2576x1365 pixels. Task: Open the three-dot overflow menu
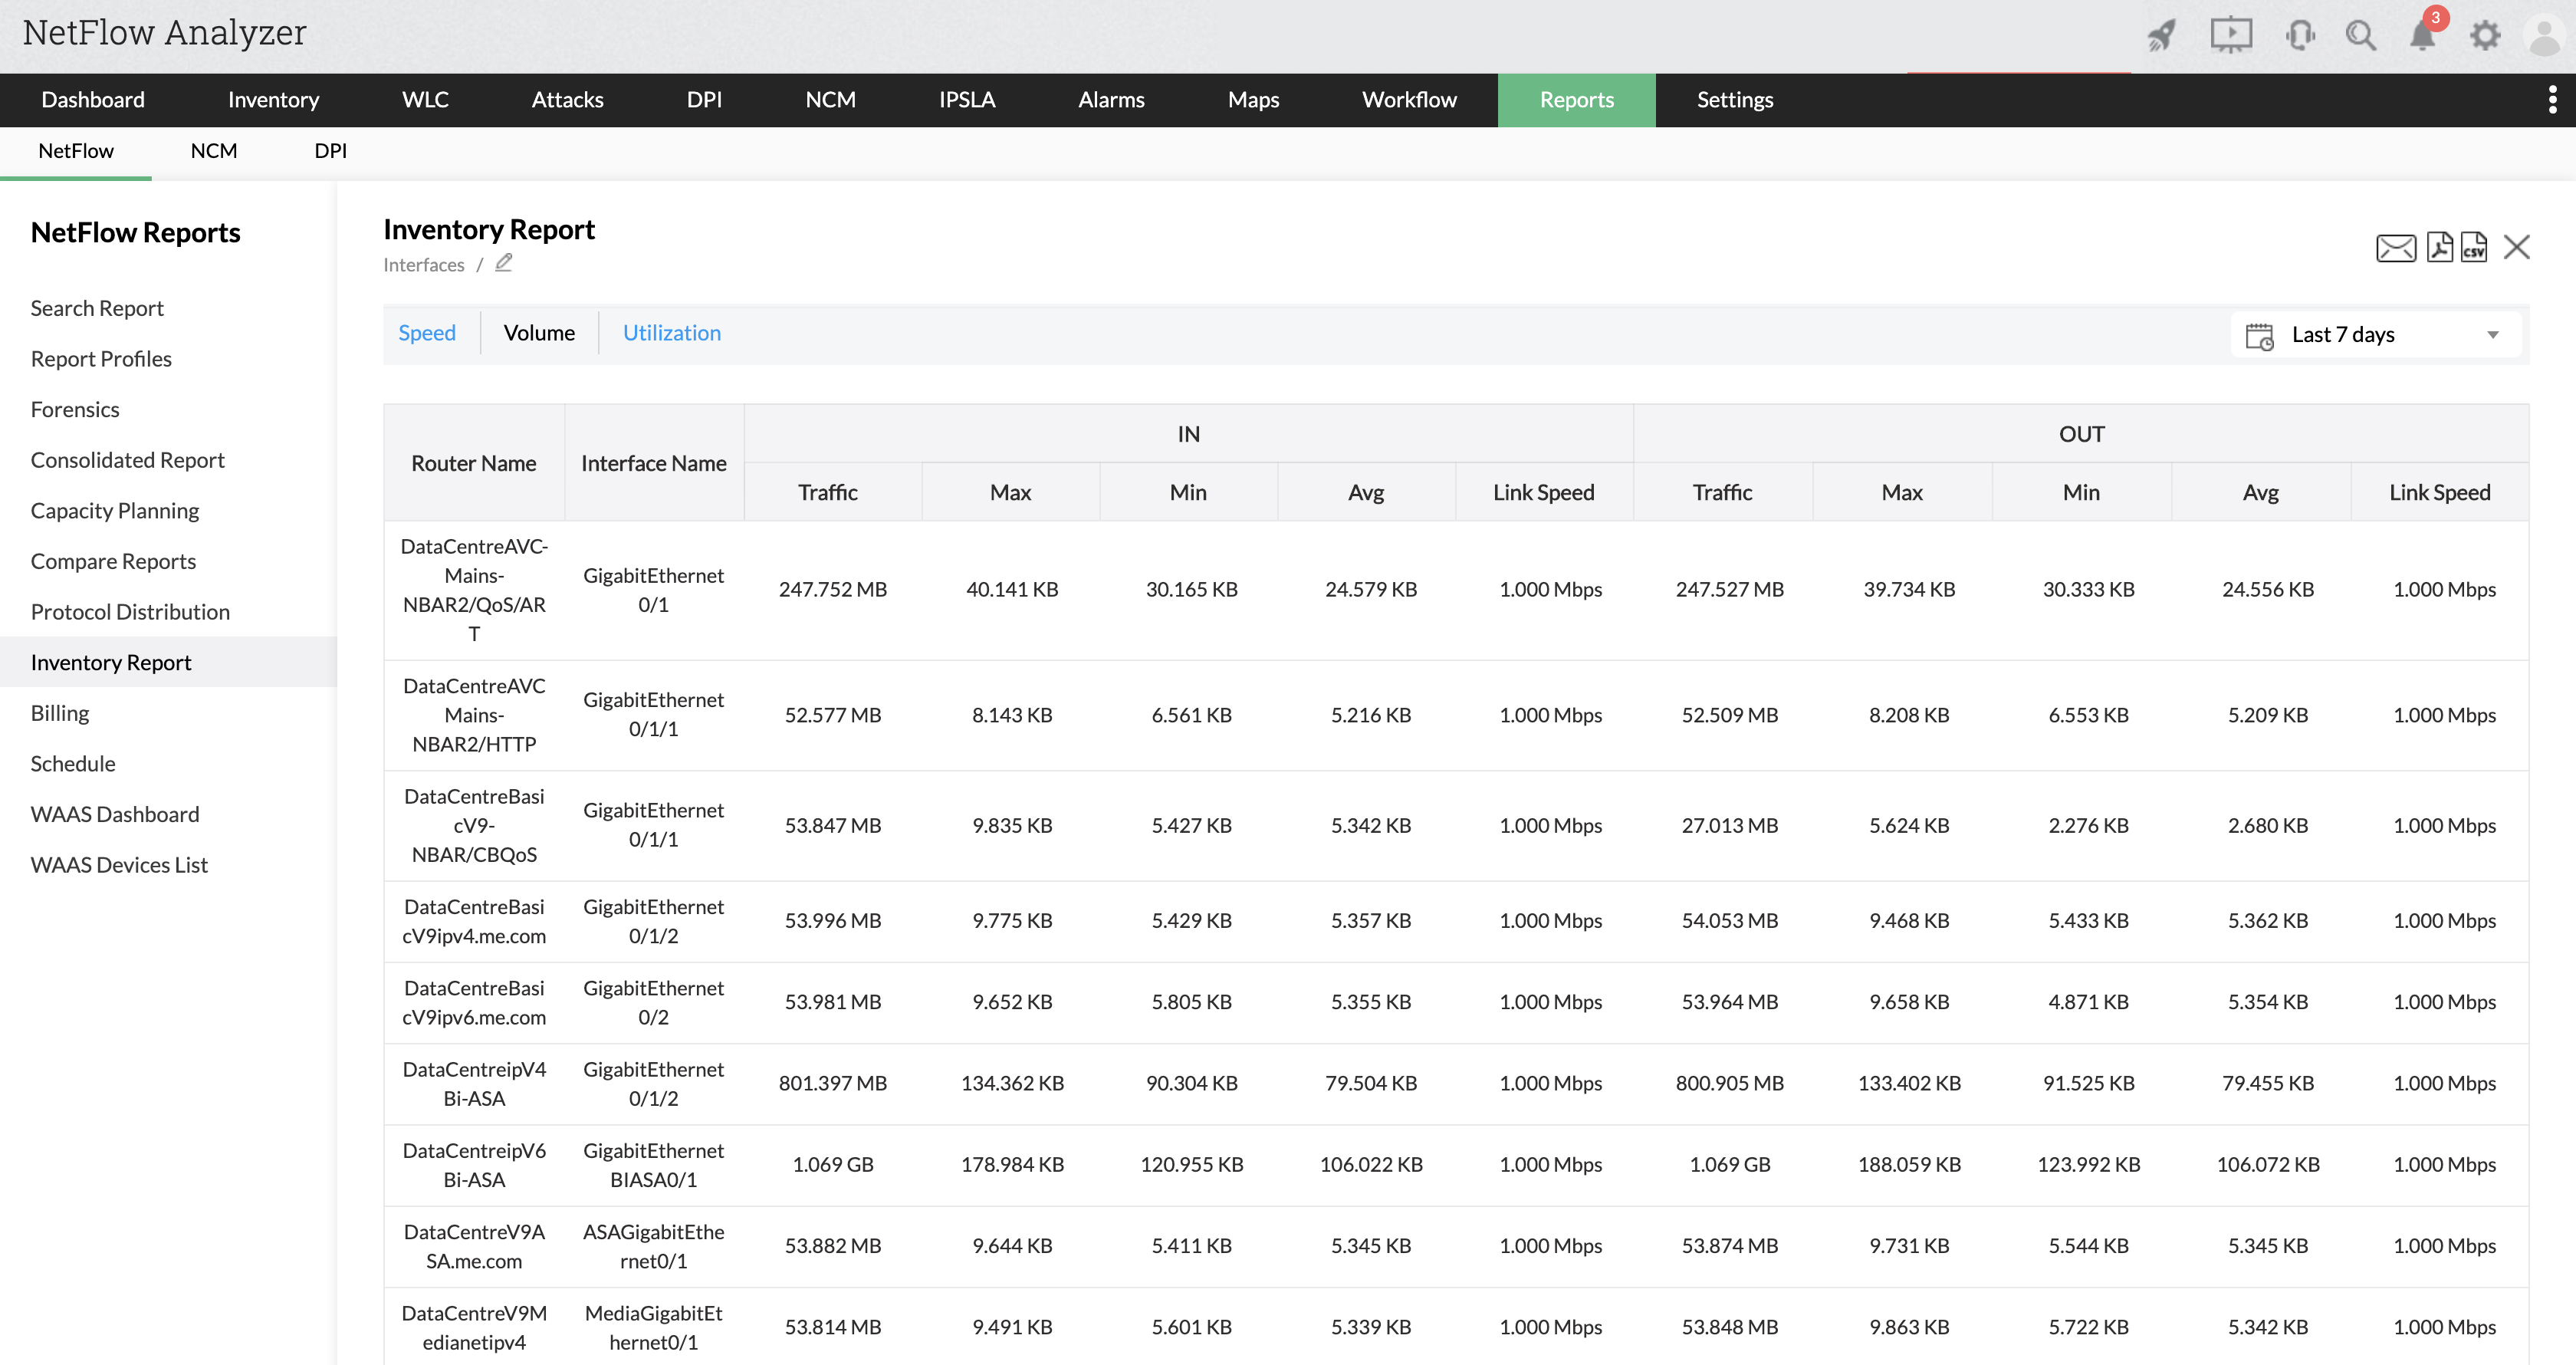[2552, 100]
